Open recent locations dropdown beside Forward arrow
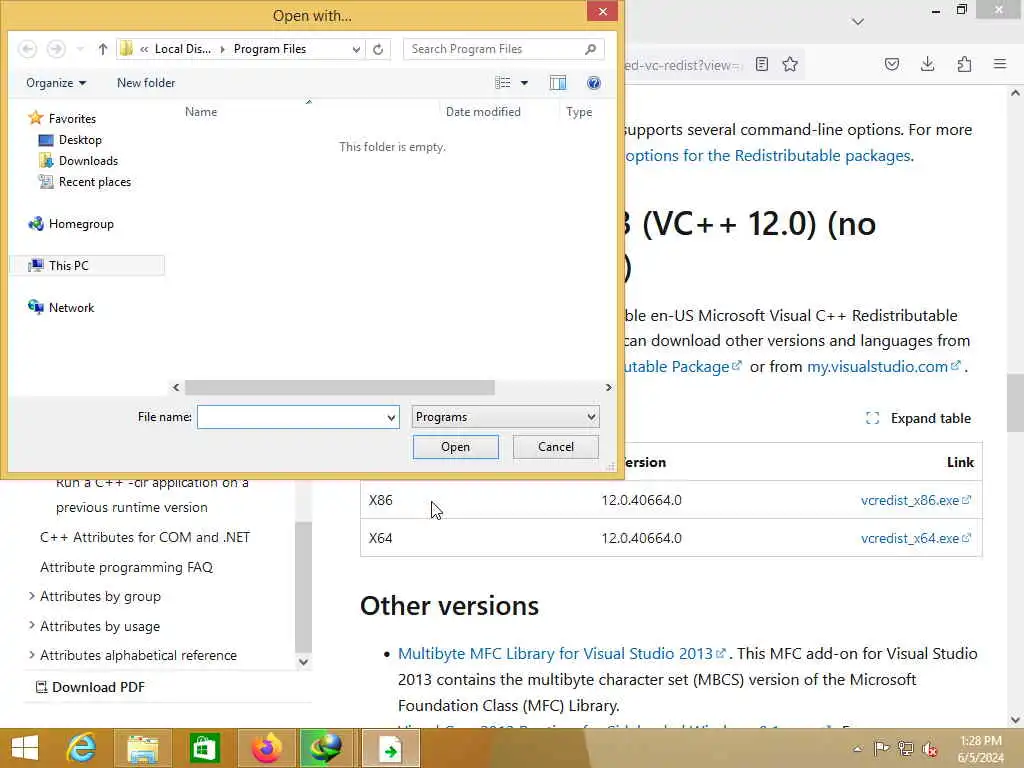This screenshot has width=1024, height=768. coord(80,49)
